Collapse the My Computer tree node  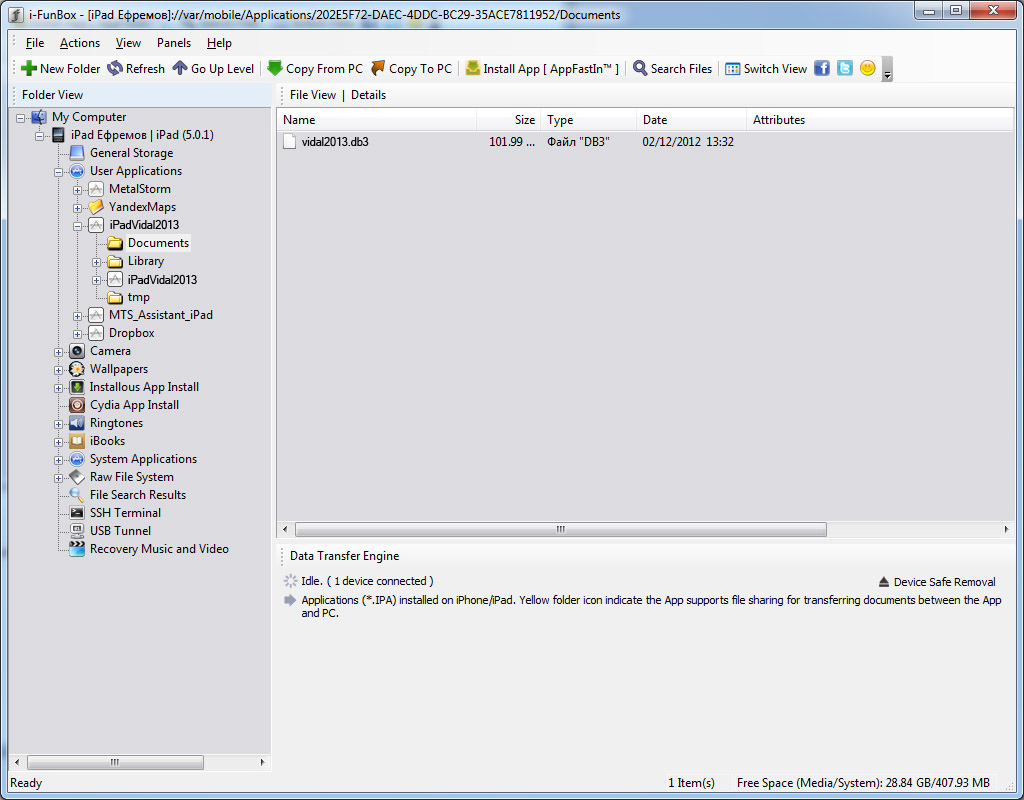click(21, 118)
